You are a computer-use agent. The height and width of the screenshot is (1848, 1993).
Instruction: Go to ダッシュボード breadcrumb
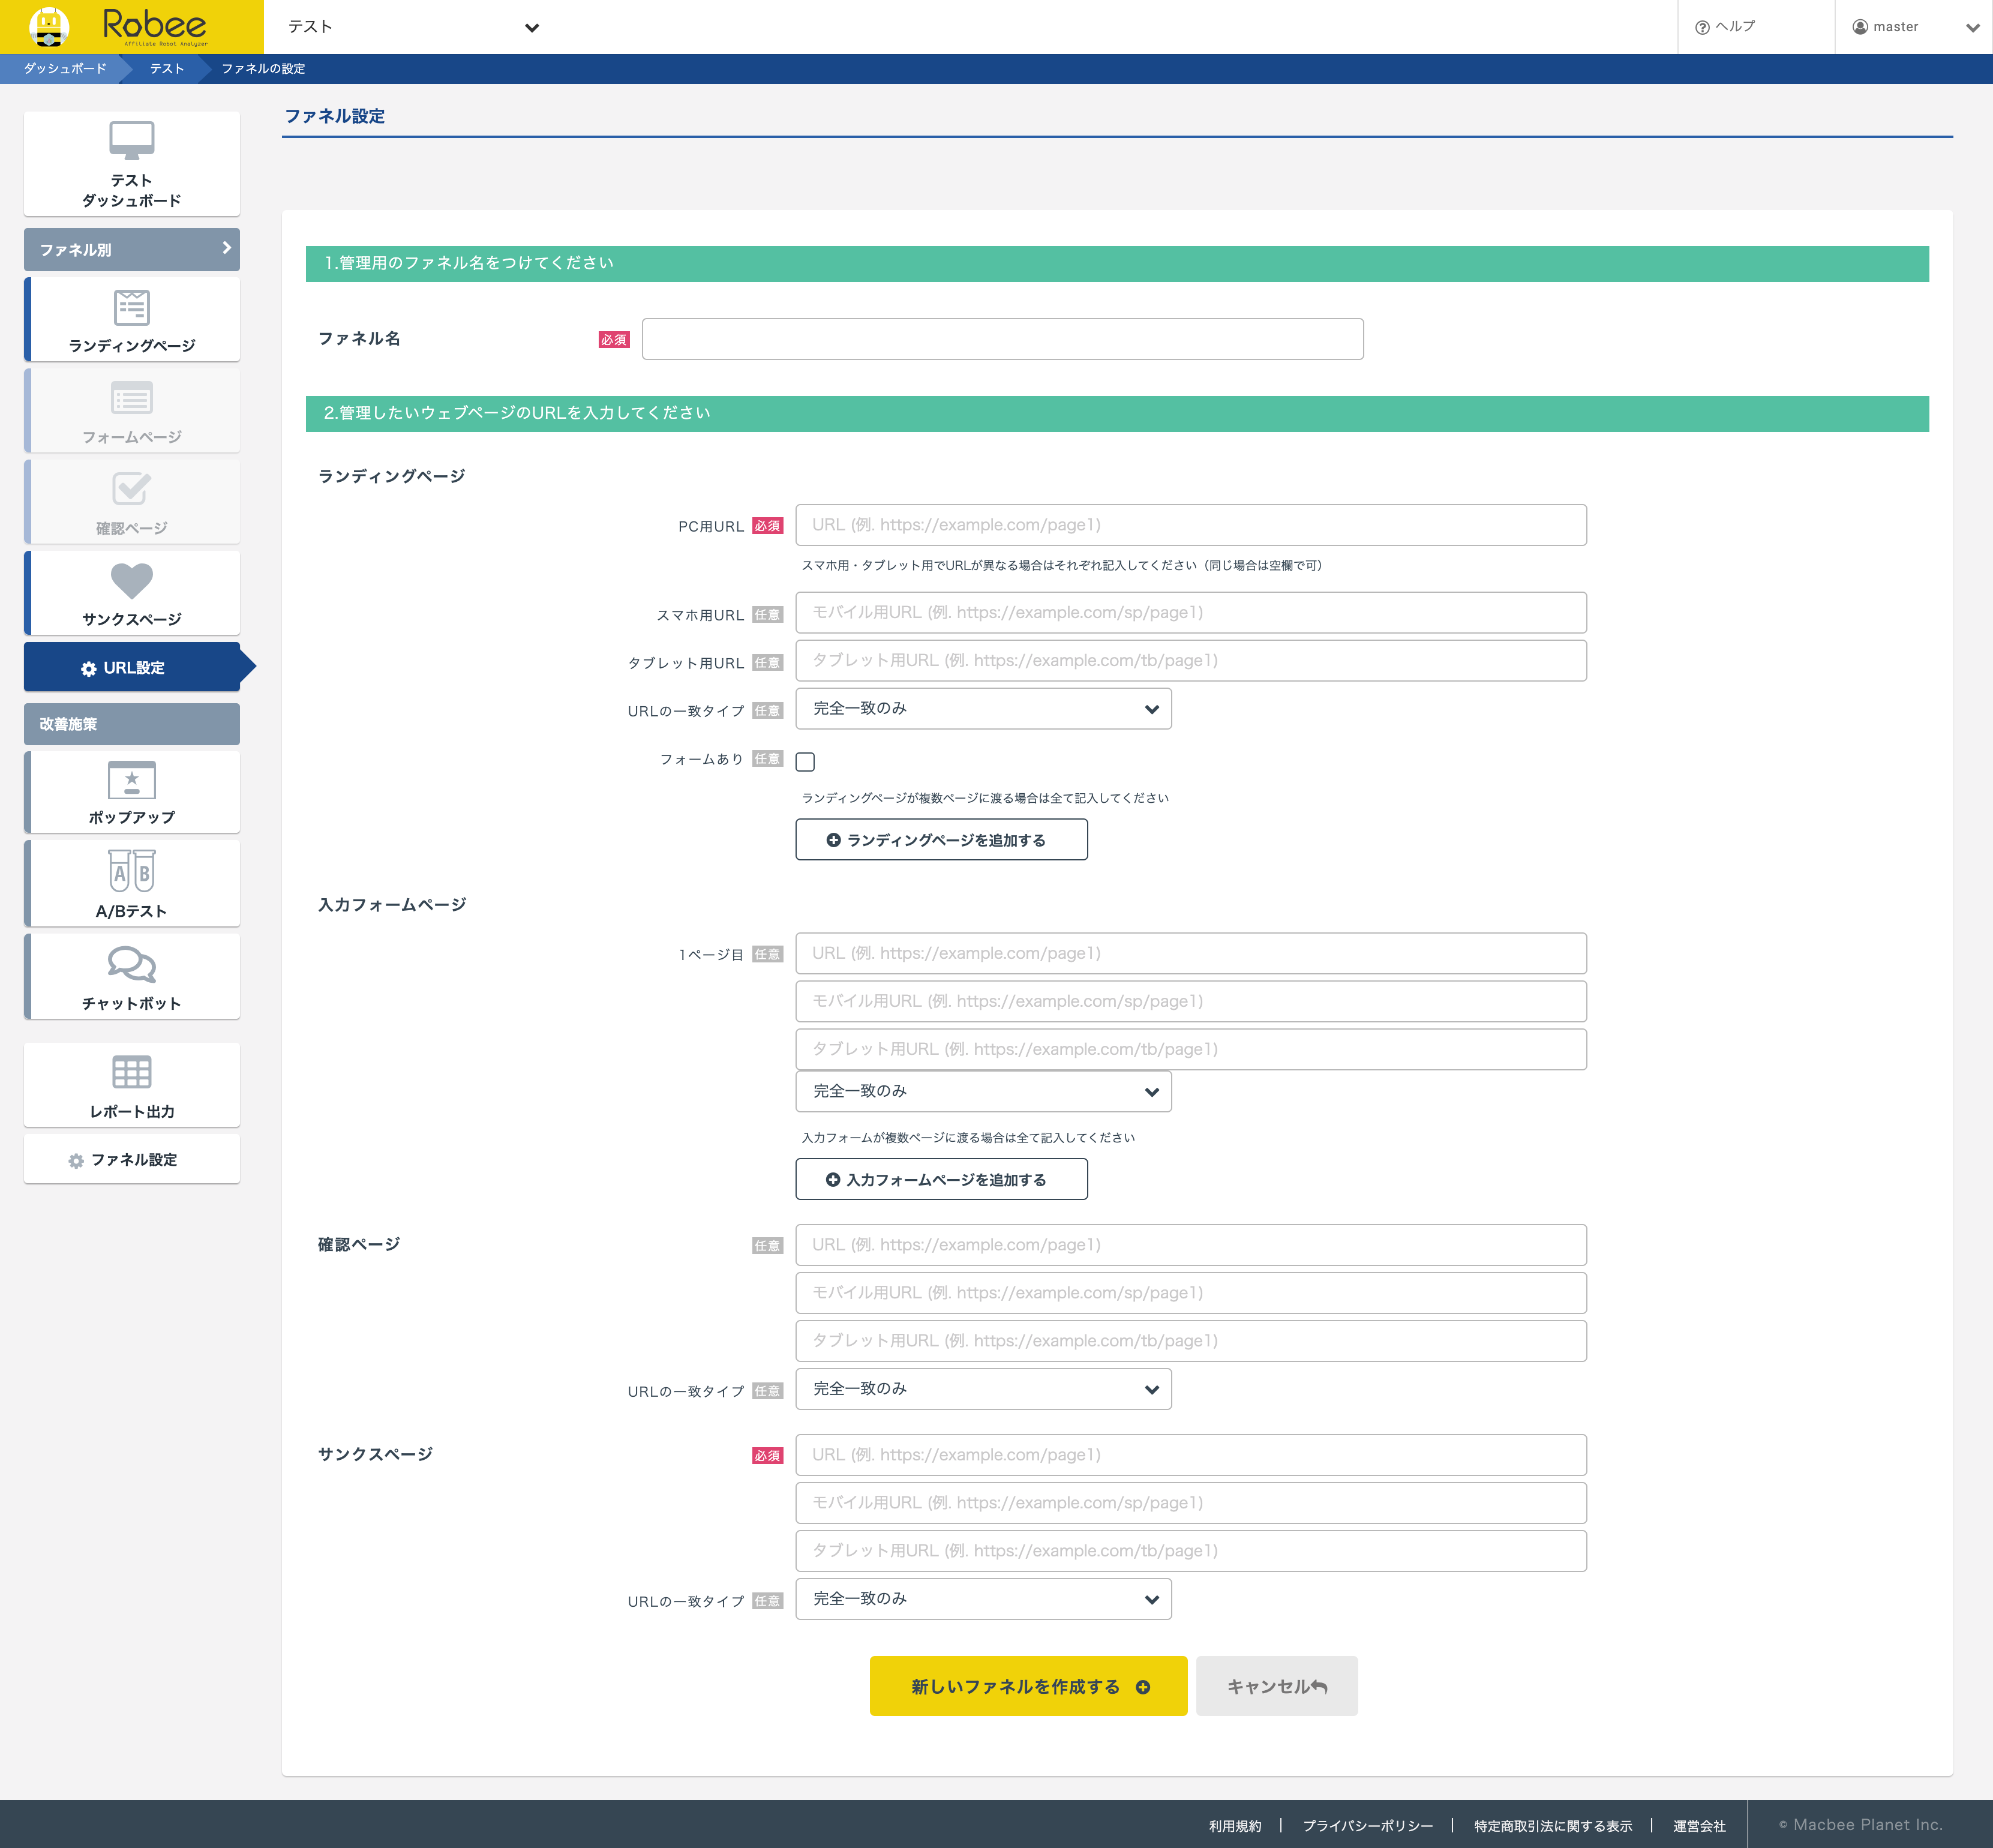coord(64,69)
